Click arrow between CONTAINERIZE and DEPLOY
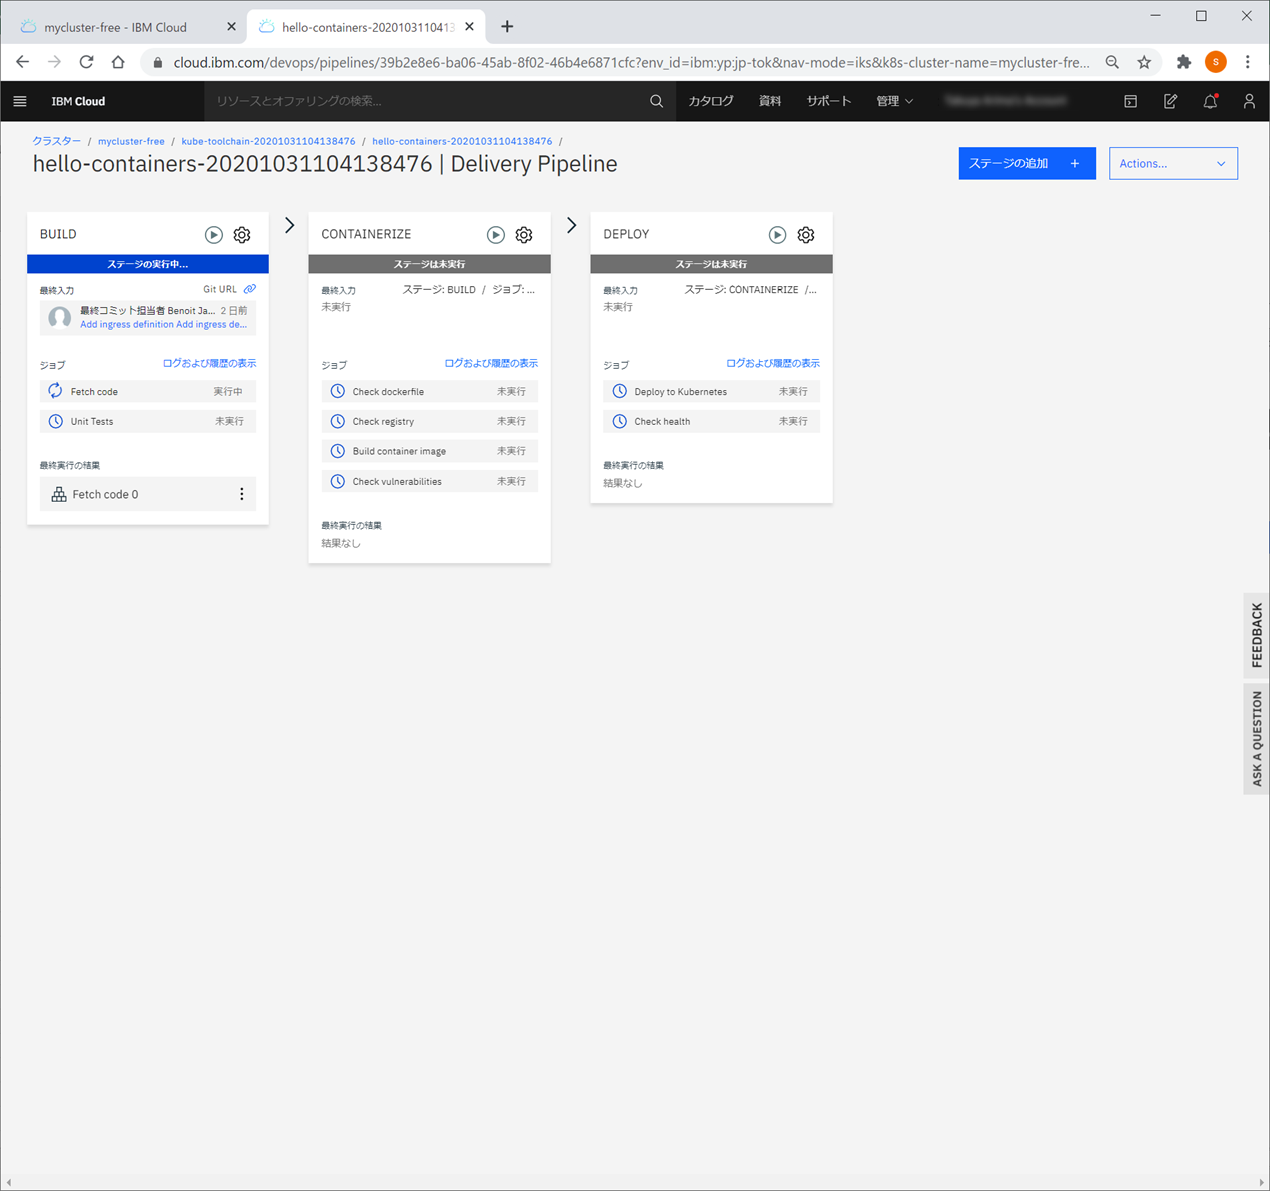1270x1191 pixels. tap(571, 226)
